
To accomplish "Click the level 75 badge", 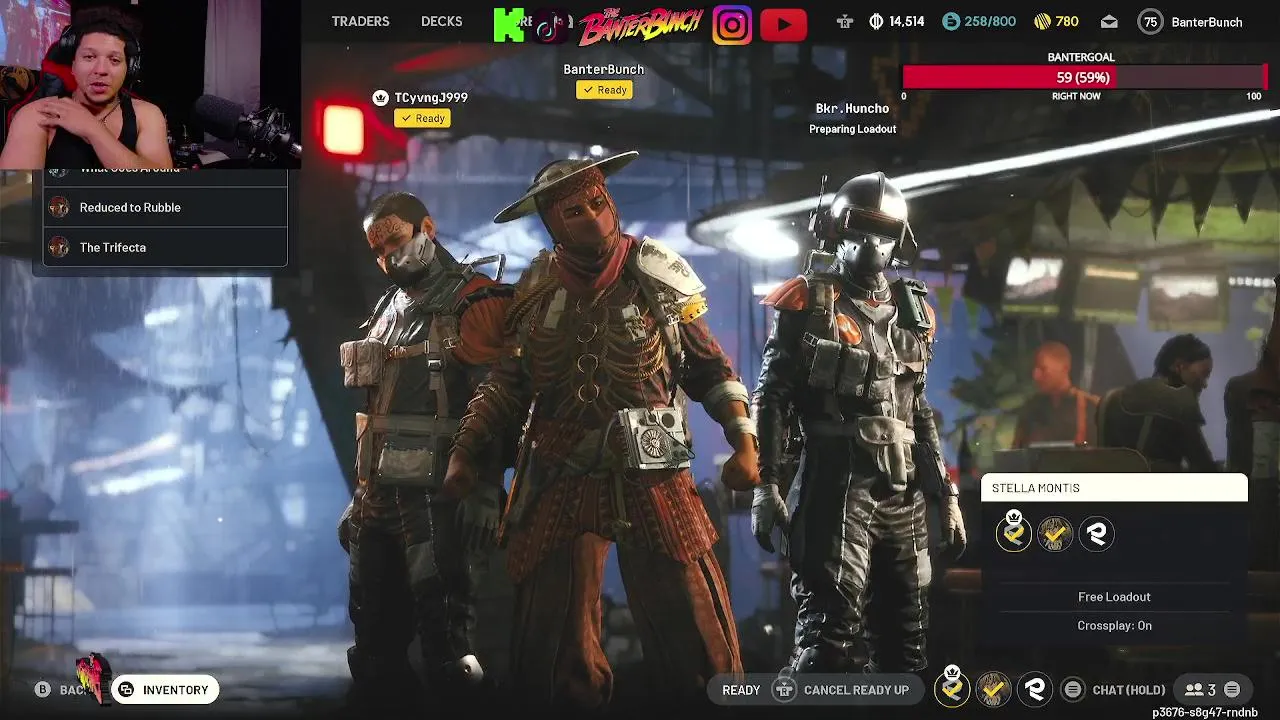I will [1151, 22].
